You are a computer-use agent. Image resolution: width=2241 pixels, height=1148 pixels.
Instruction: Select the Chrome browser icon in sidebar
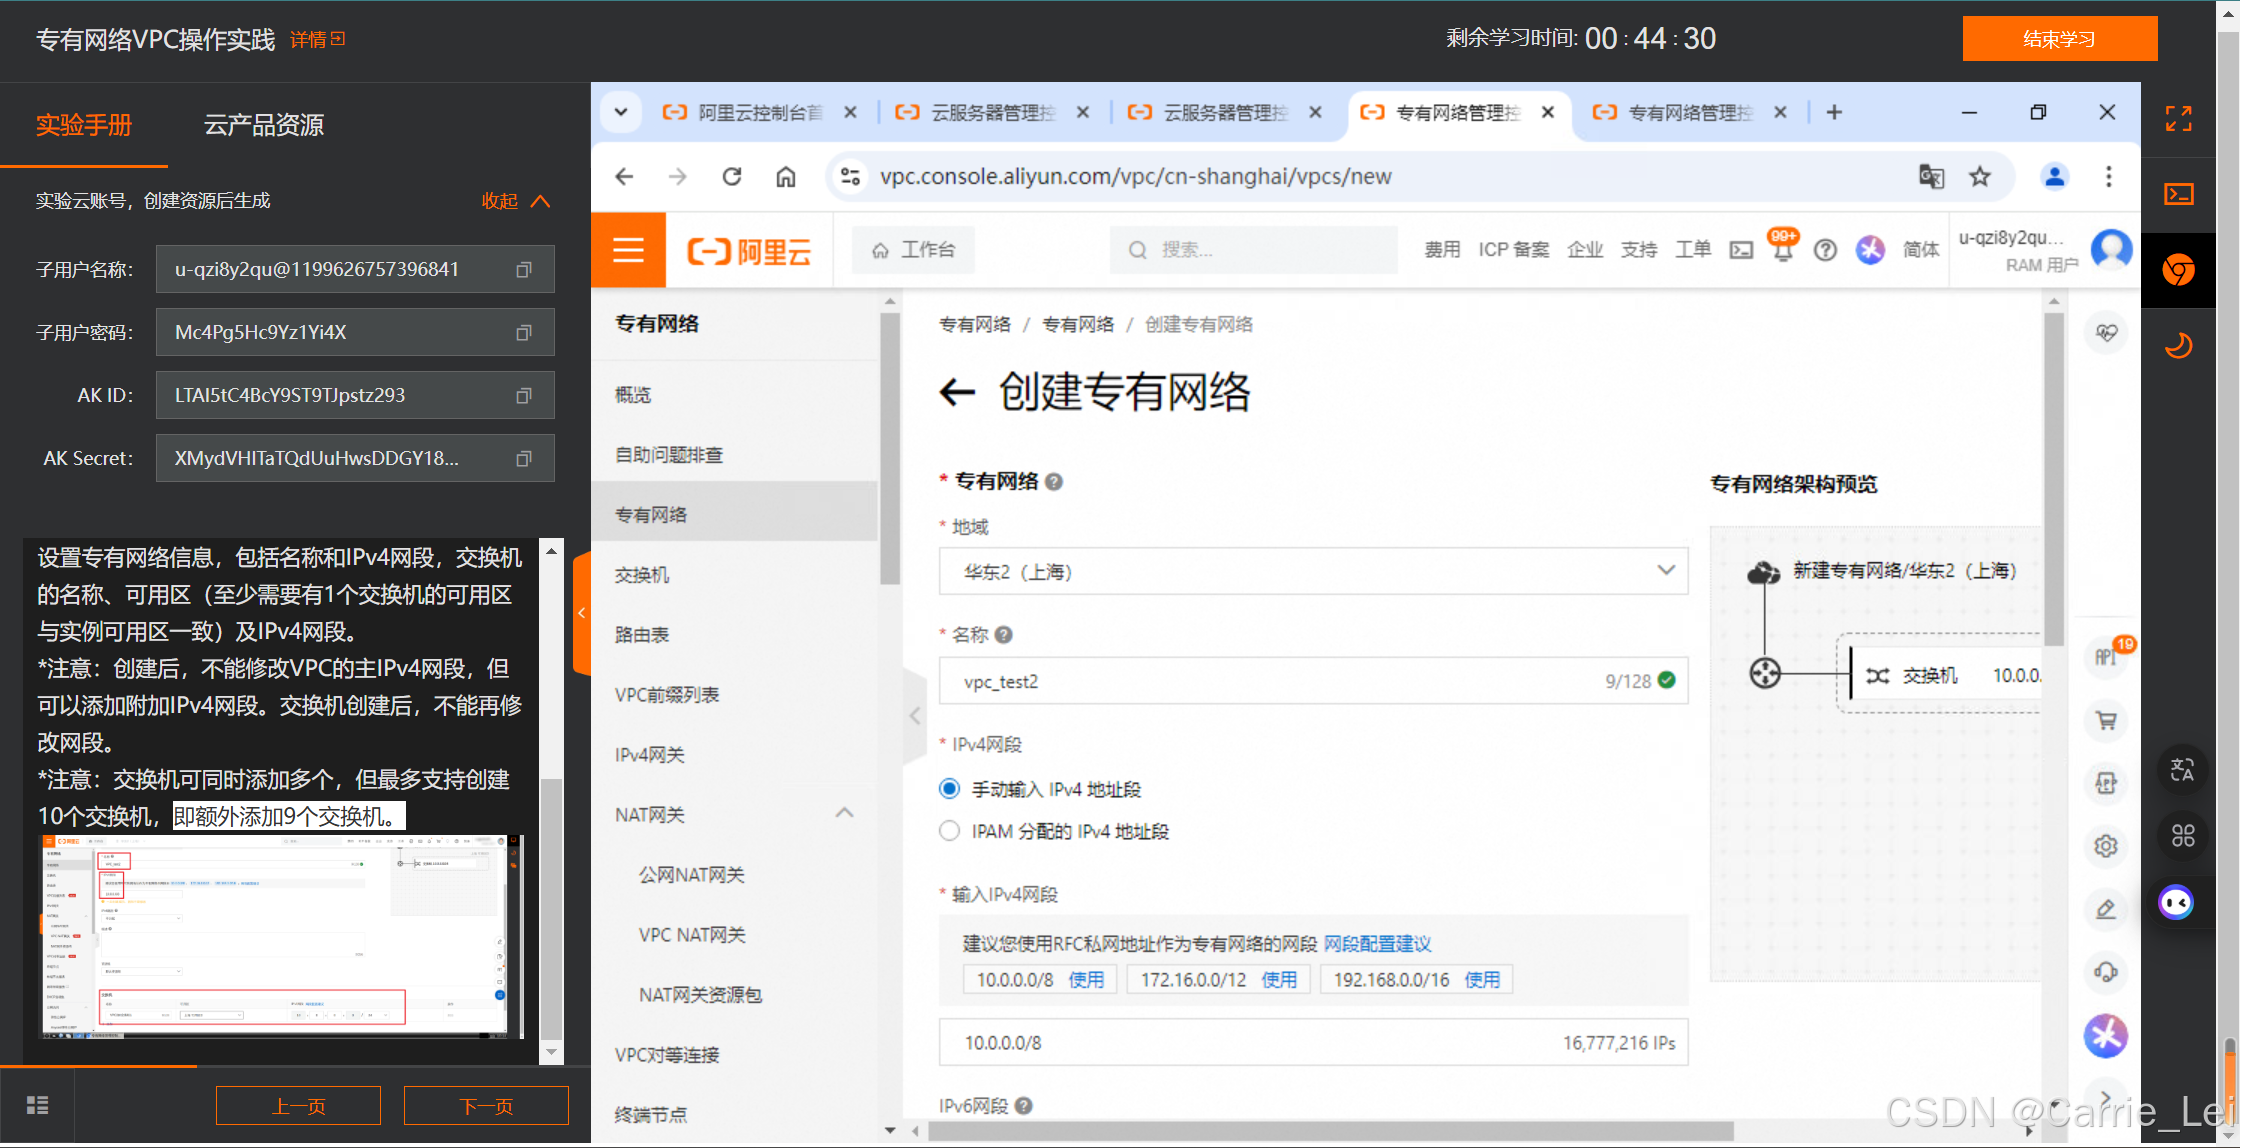coord(2179,270)
